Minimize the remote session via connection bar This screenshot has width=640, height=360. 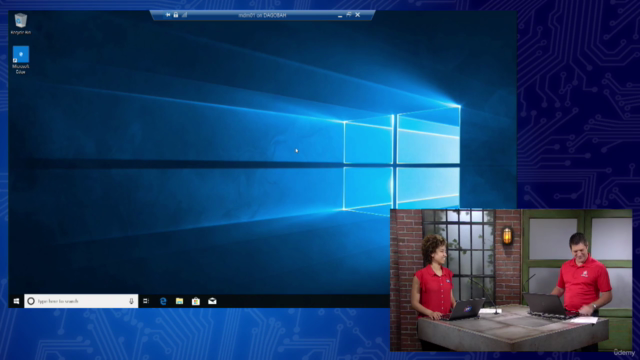[340, 15]
